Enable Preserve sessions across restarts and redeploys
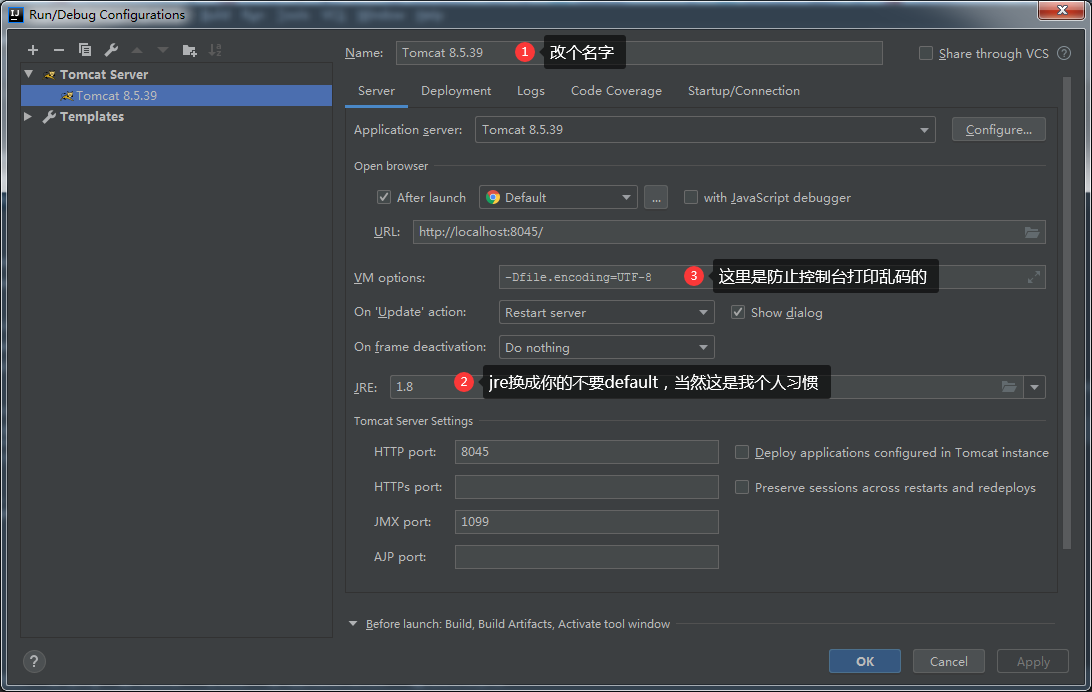 click(x=742, y=487)
